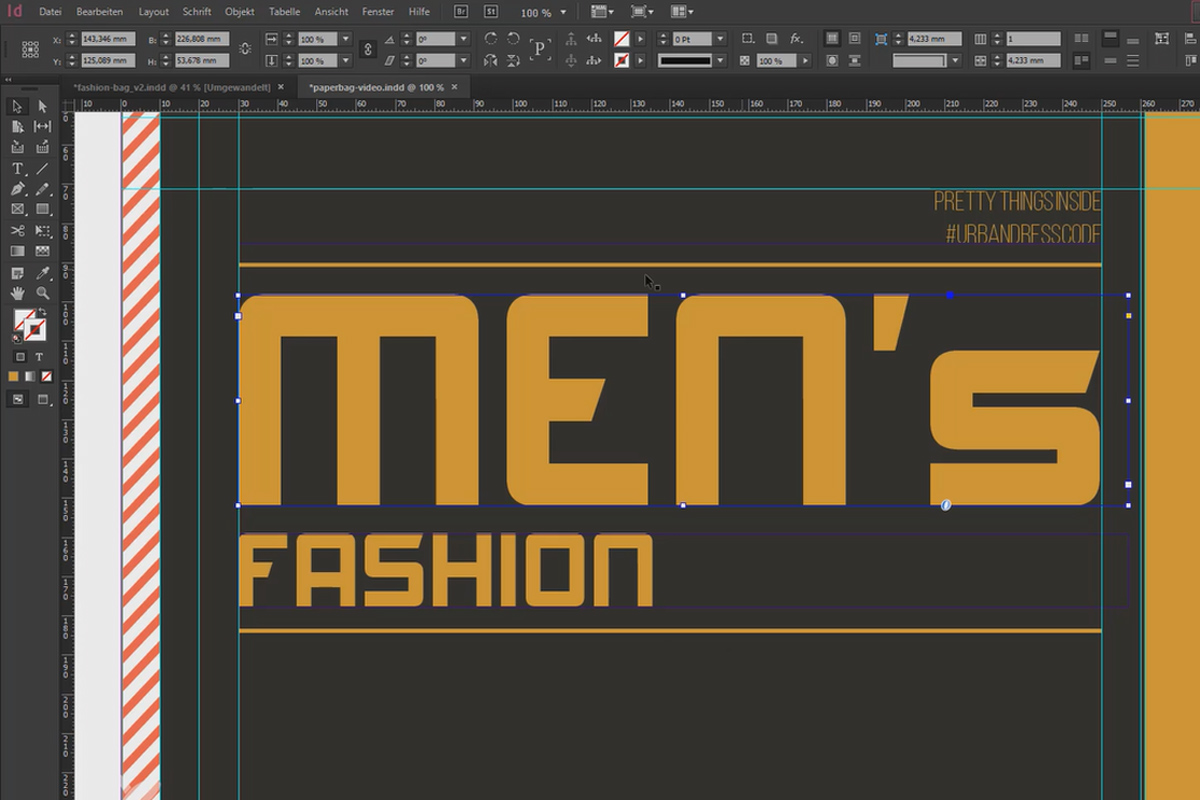Open the Schrift menu

pos(196,12)
